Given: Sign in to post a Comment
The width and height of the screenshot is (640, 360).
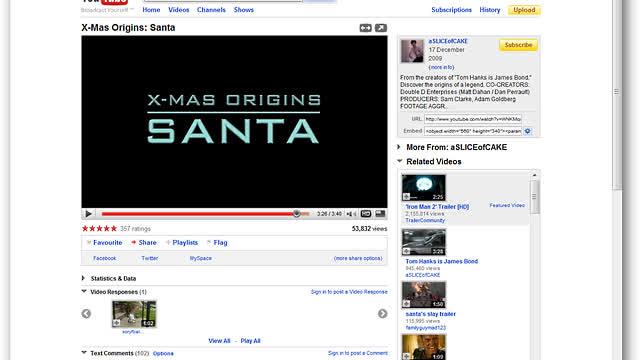Looking at the screenshot, I should (358, 353).
